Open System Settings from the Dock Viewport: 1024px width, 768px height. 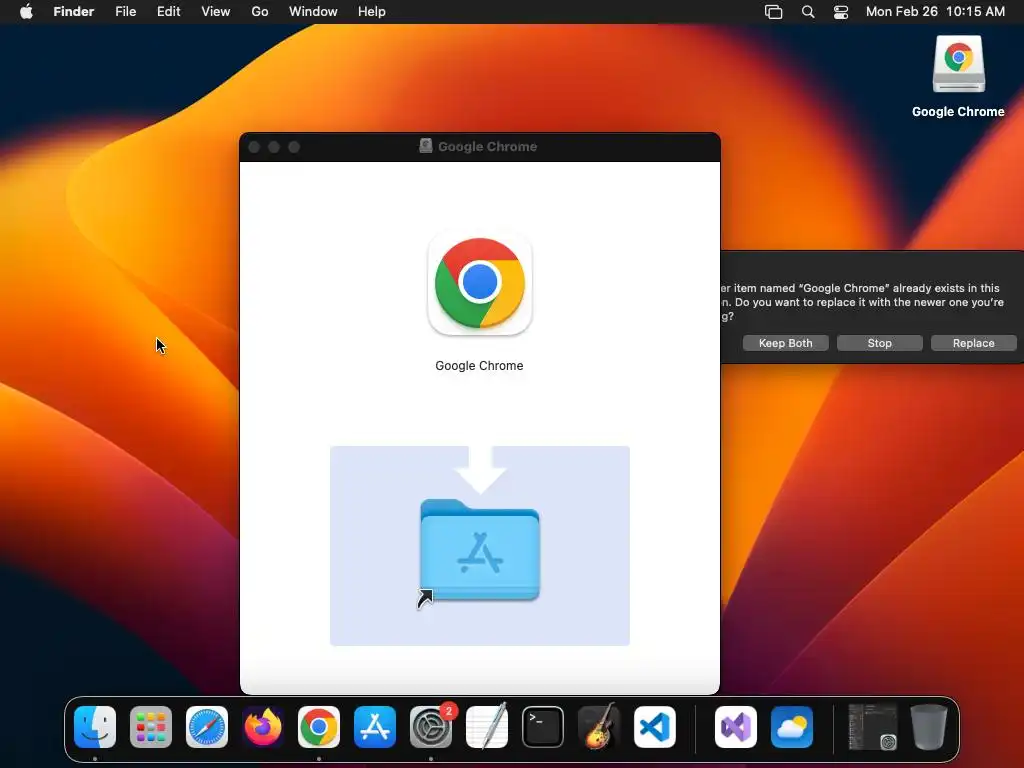coord(431,727)
